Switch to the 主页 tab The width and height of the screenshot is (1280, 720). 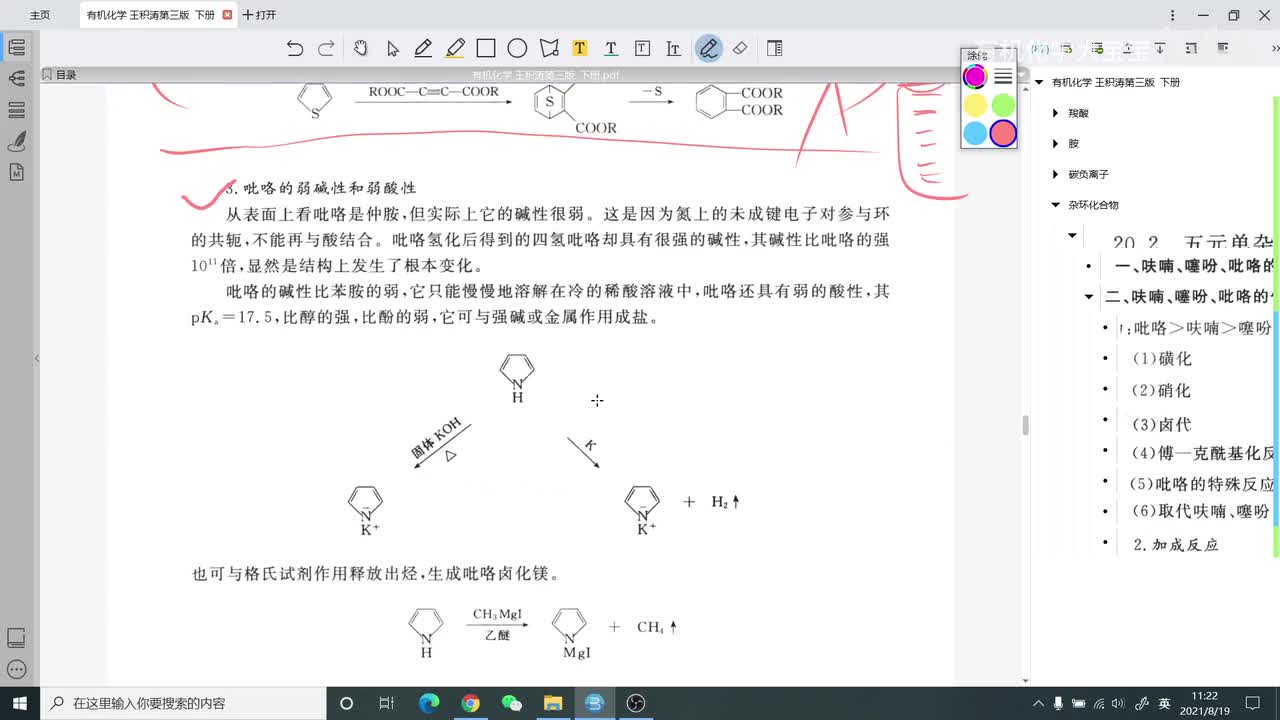[40, 15]
